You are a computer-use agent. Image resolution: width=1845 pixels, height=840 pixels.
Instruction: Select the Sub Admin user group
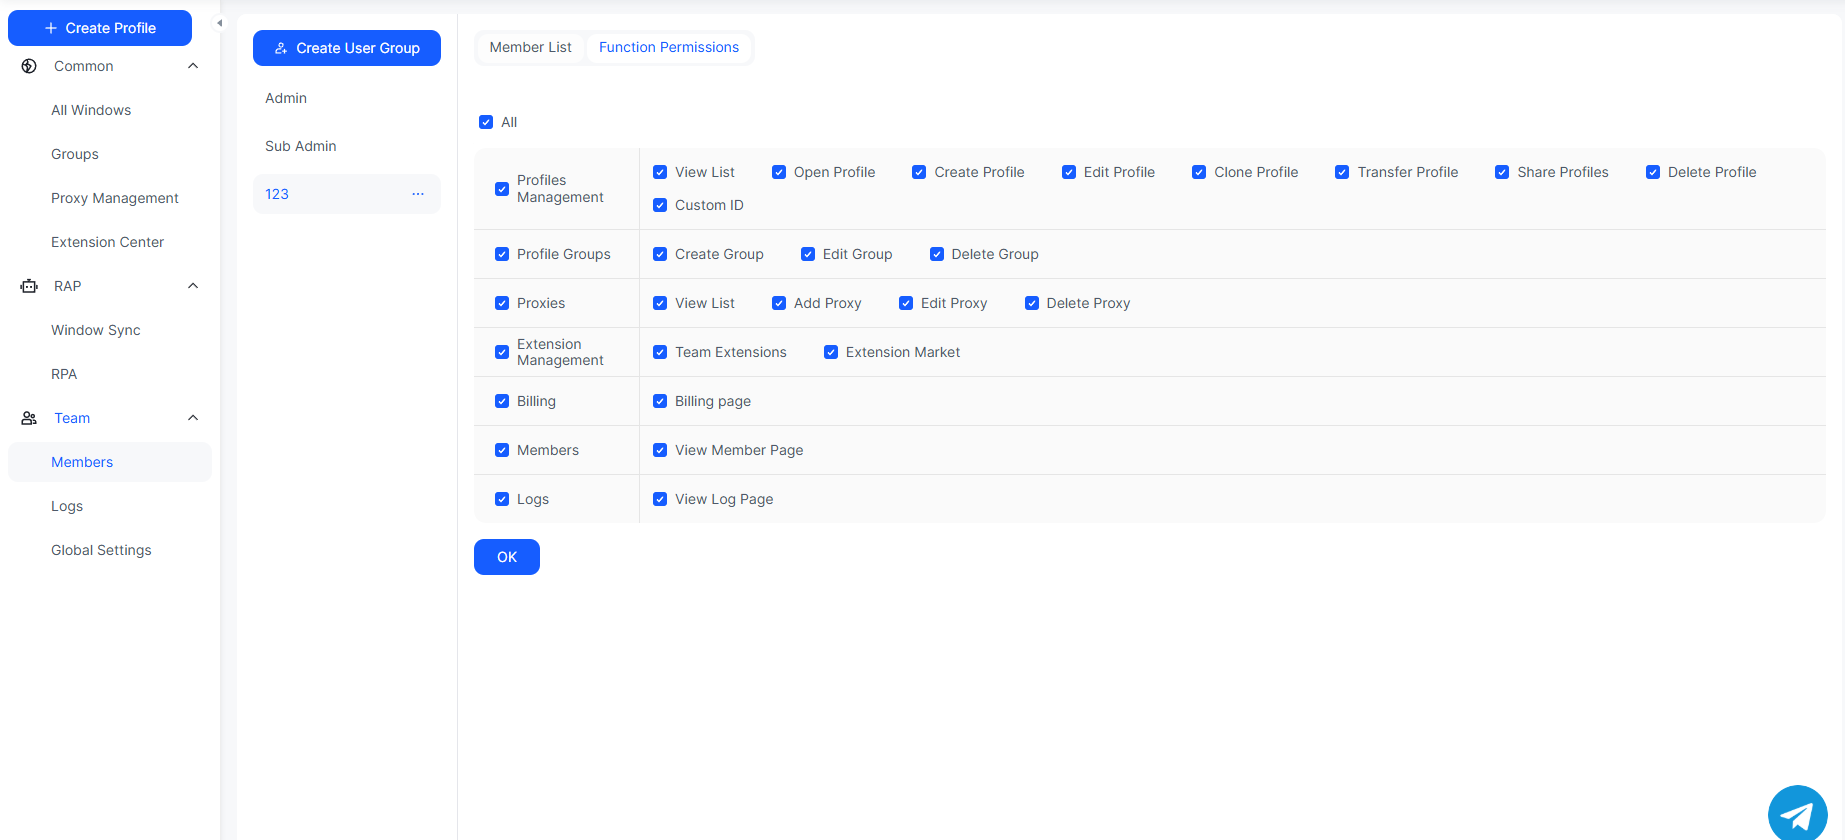click(x=301, y=146)
